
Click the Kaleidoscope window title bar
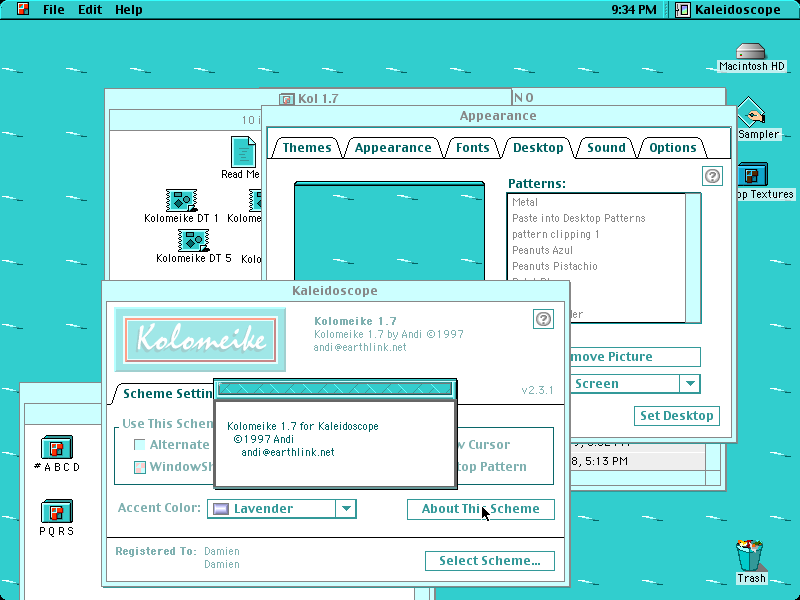point(335,290)
